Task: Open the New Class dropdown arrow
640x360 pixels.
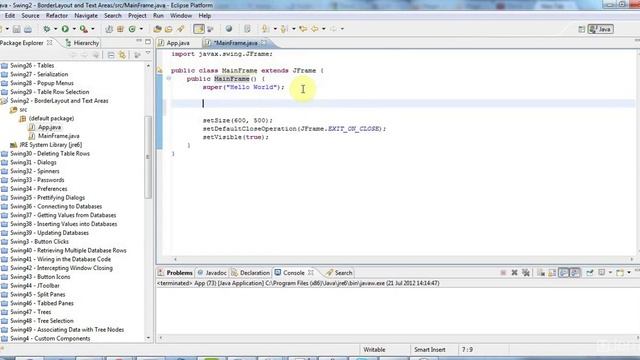Action: click(141, 29)
